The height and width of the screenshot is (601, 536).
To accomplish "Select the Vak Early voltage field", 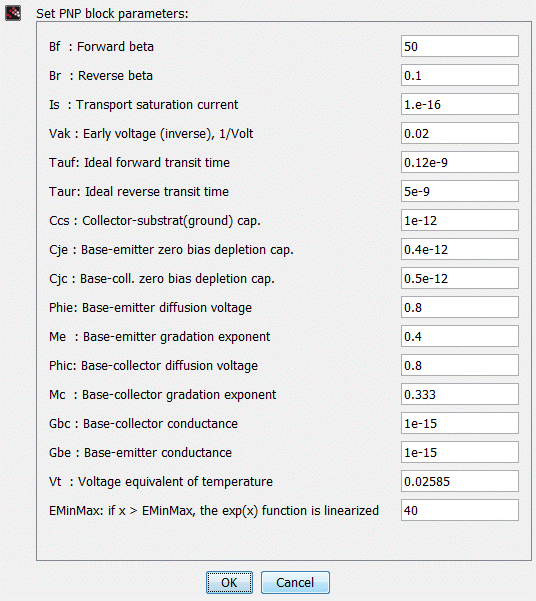I will tap(460, 133).
